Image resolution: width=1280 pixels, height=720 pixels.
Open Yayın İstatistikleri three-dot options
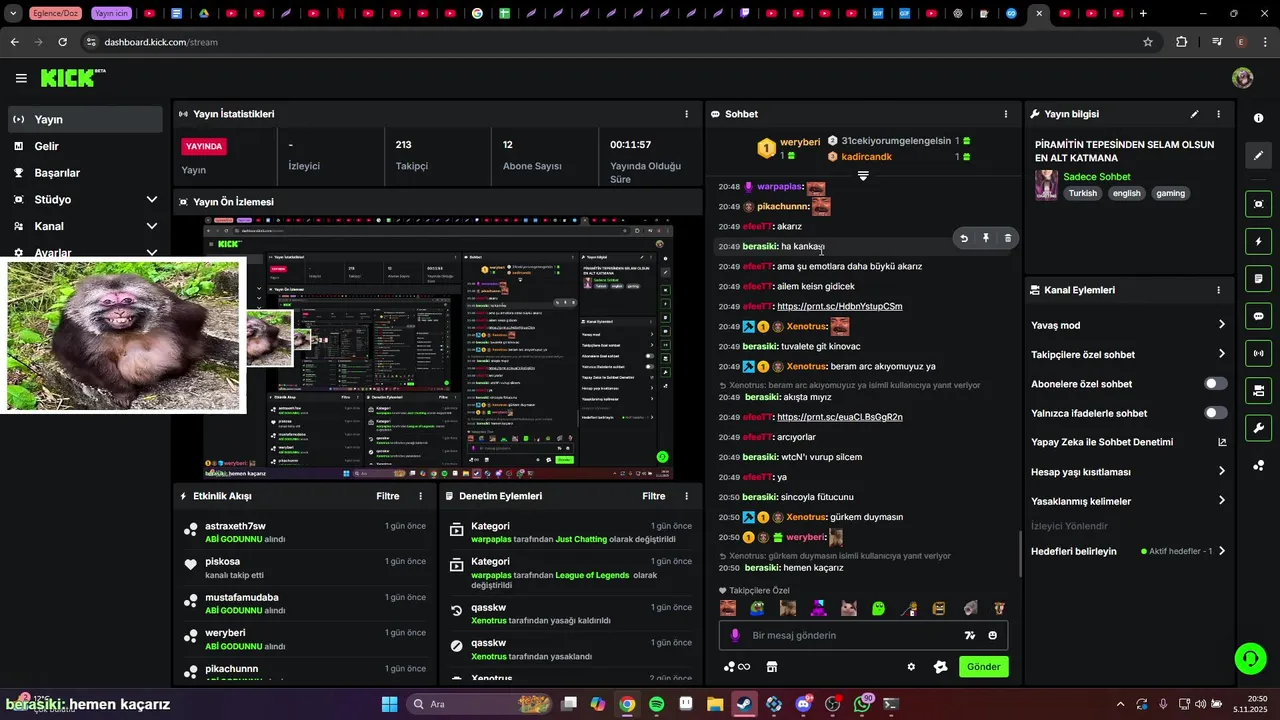[686, 114]
